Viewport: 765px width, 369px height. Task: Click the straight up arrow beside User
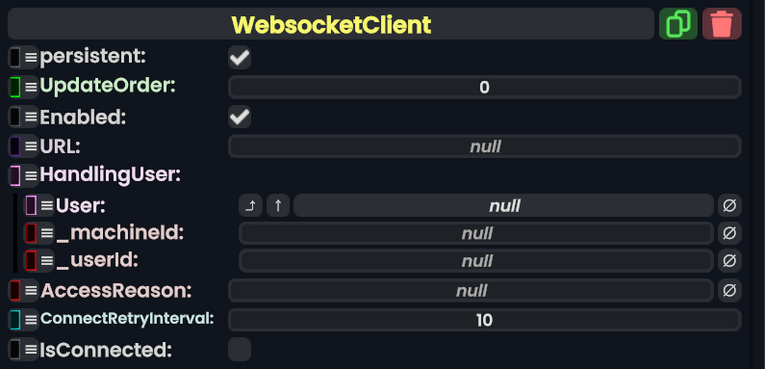pos(278,205)
